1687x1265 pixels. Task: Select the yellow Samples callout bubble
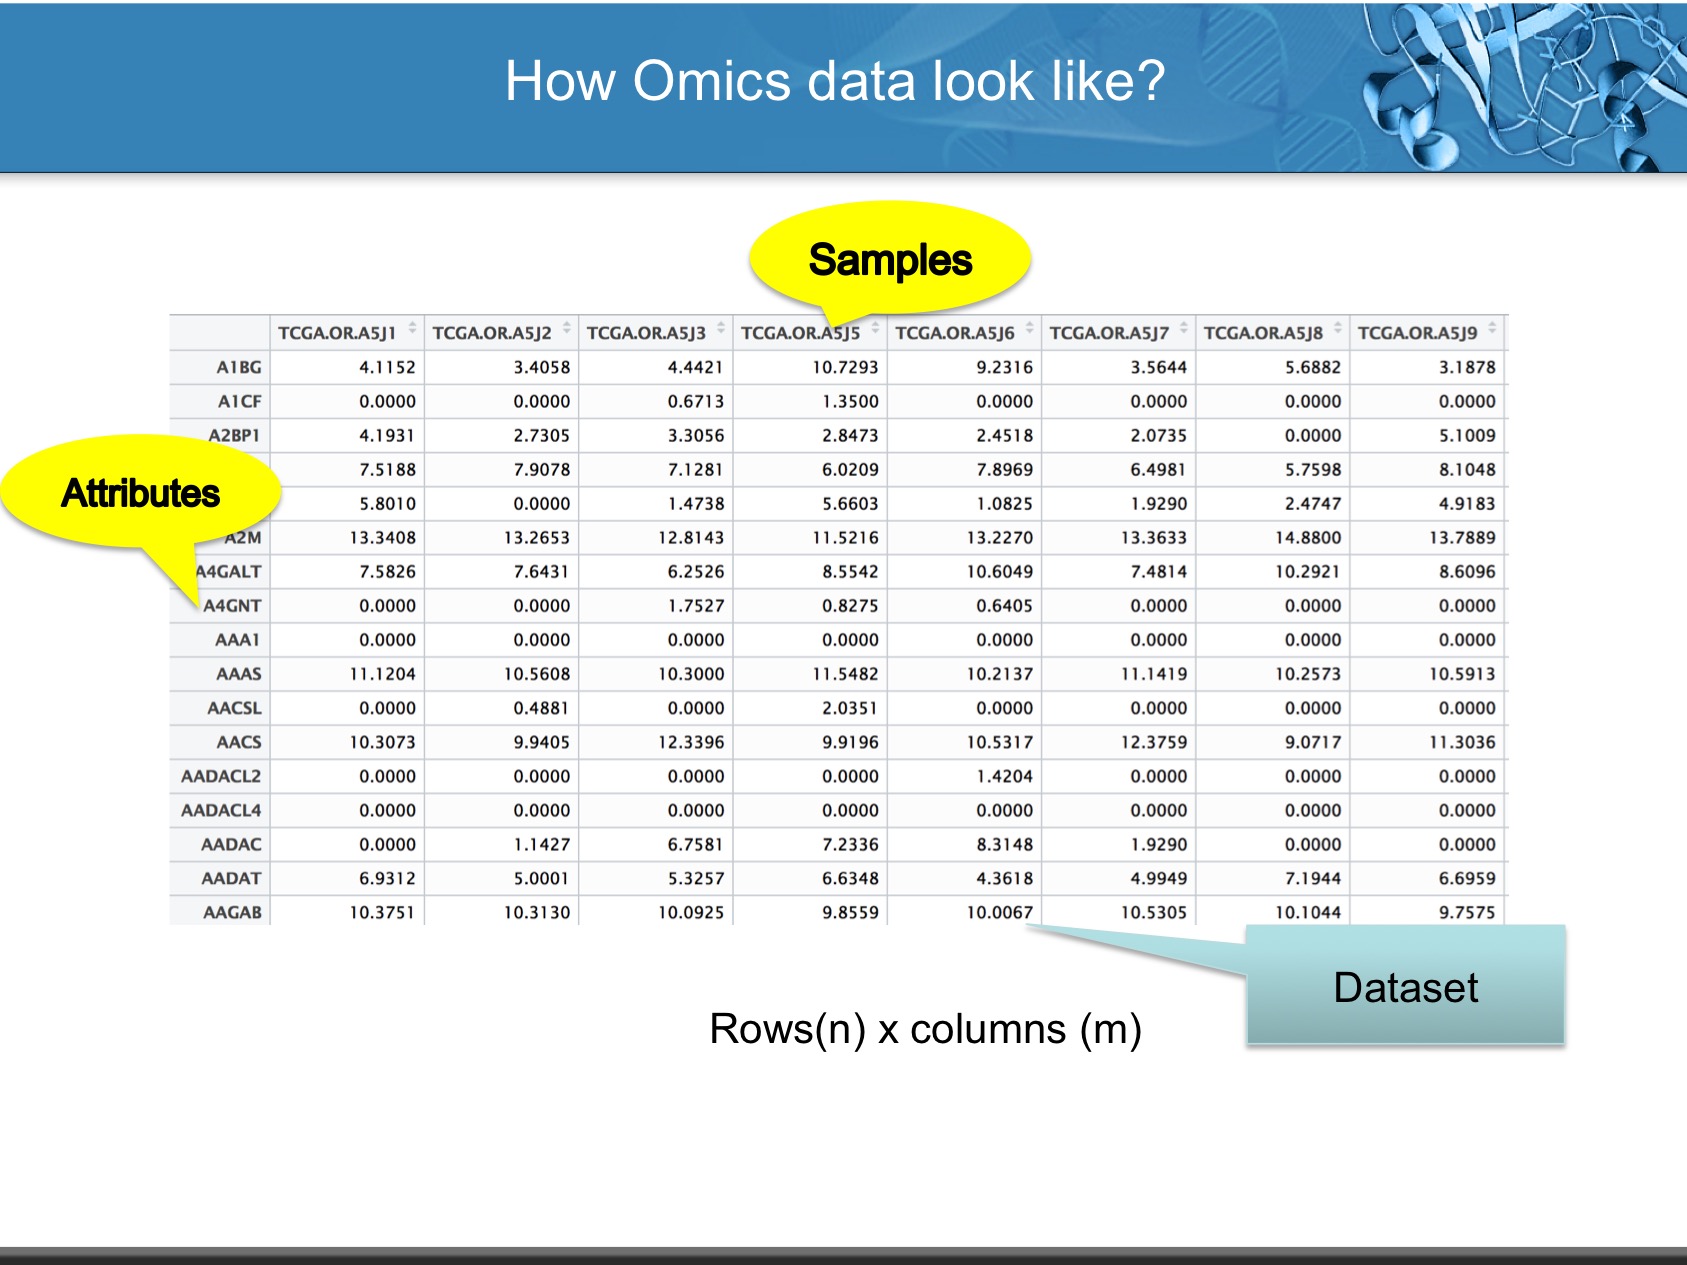[889, 259]
